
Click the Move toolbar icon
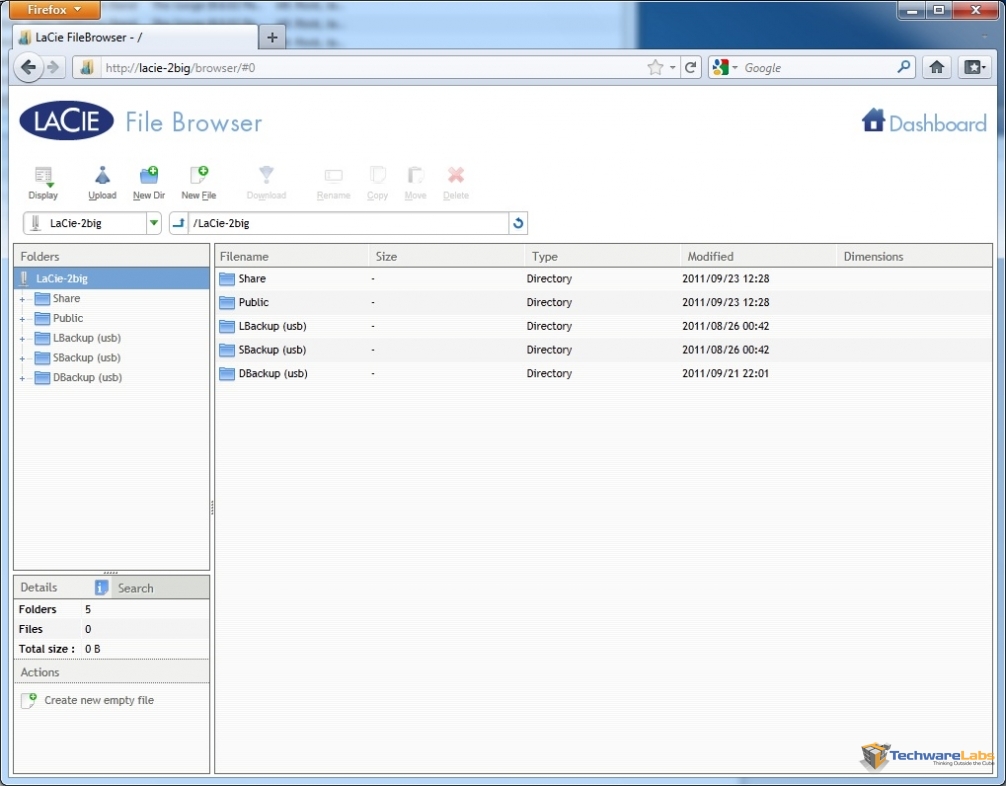pyautogui.click(x=415, y=175)
